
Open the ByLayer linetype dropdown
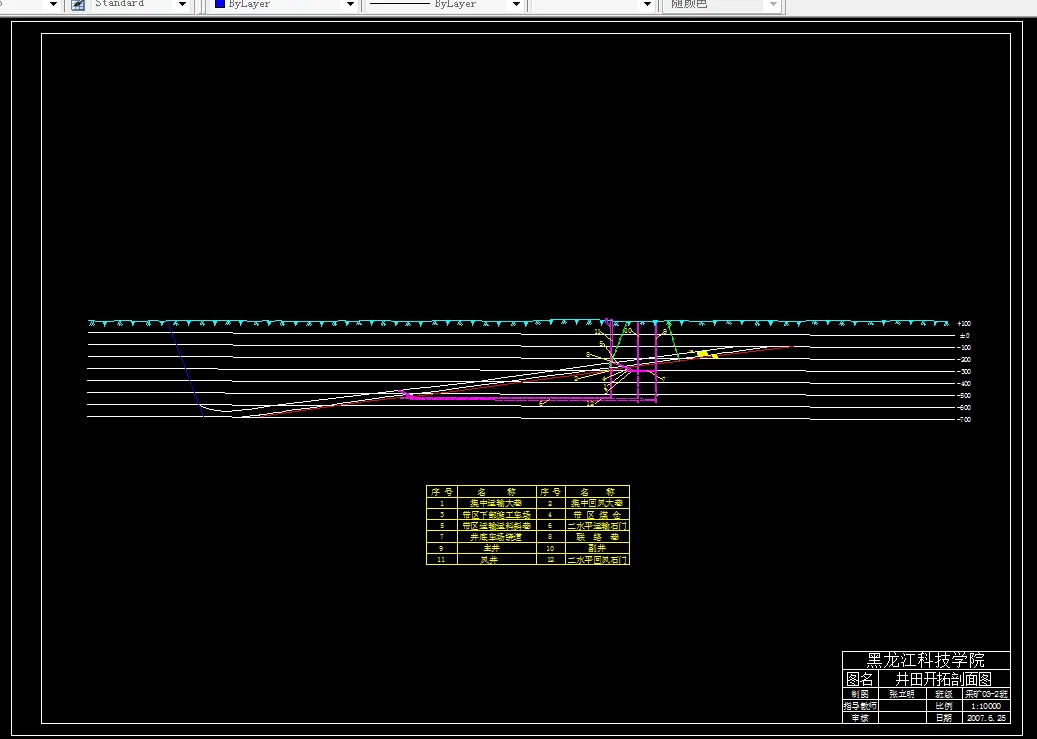pyautogui.click(x=517, y=5)
